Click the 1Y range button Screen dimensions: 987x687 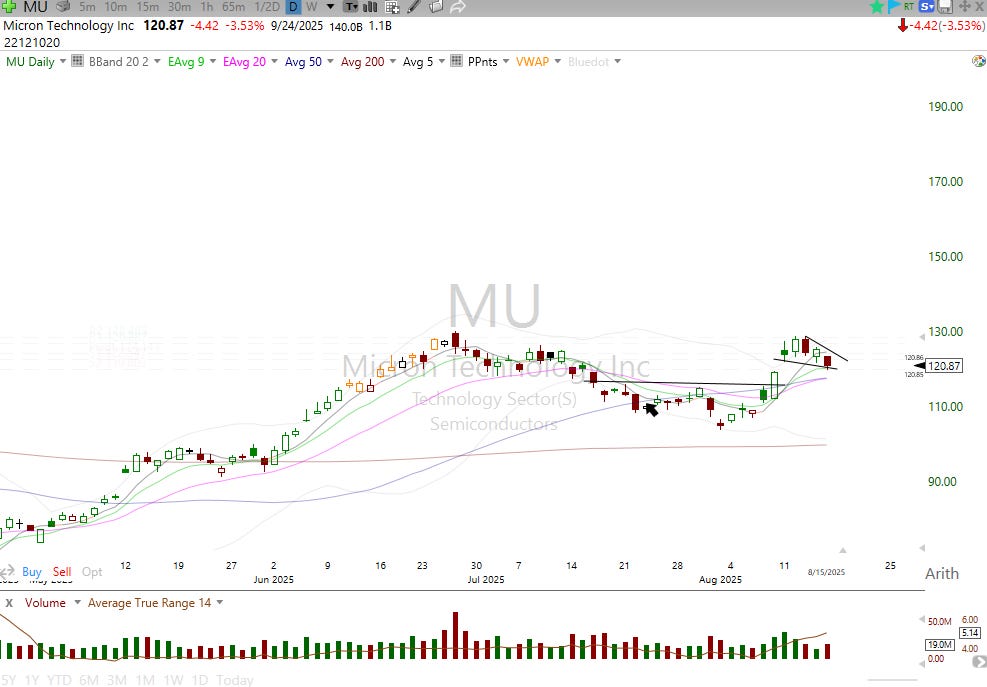click(31, 680)
